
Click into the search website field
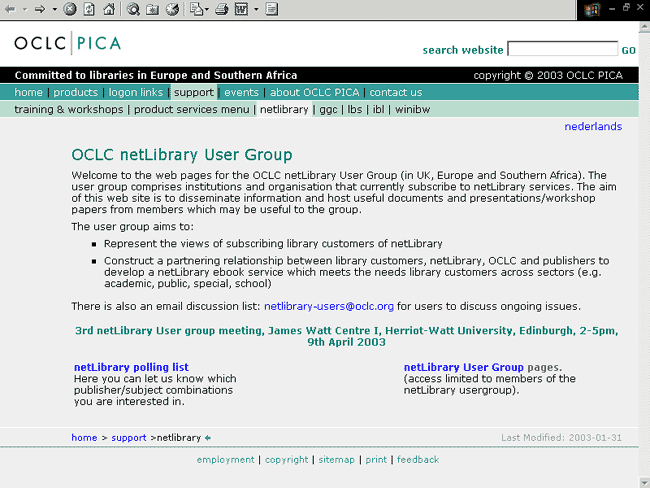[x=562, y=49]
